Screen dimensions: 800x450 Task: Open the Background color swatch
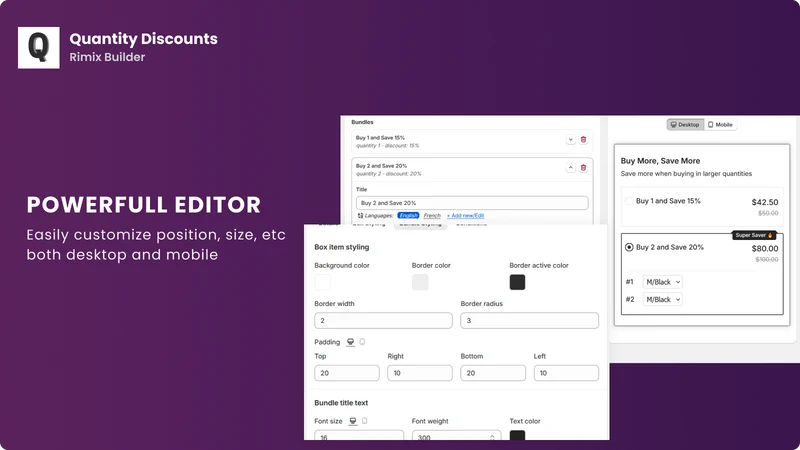[x=322, y=282]
